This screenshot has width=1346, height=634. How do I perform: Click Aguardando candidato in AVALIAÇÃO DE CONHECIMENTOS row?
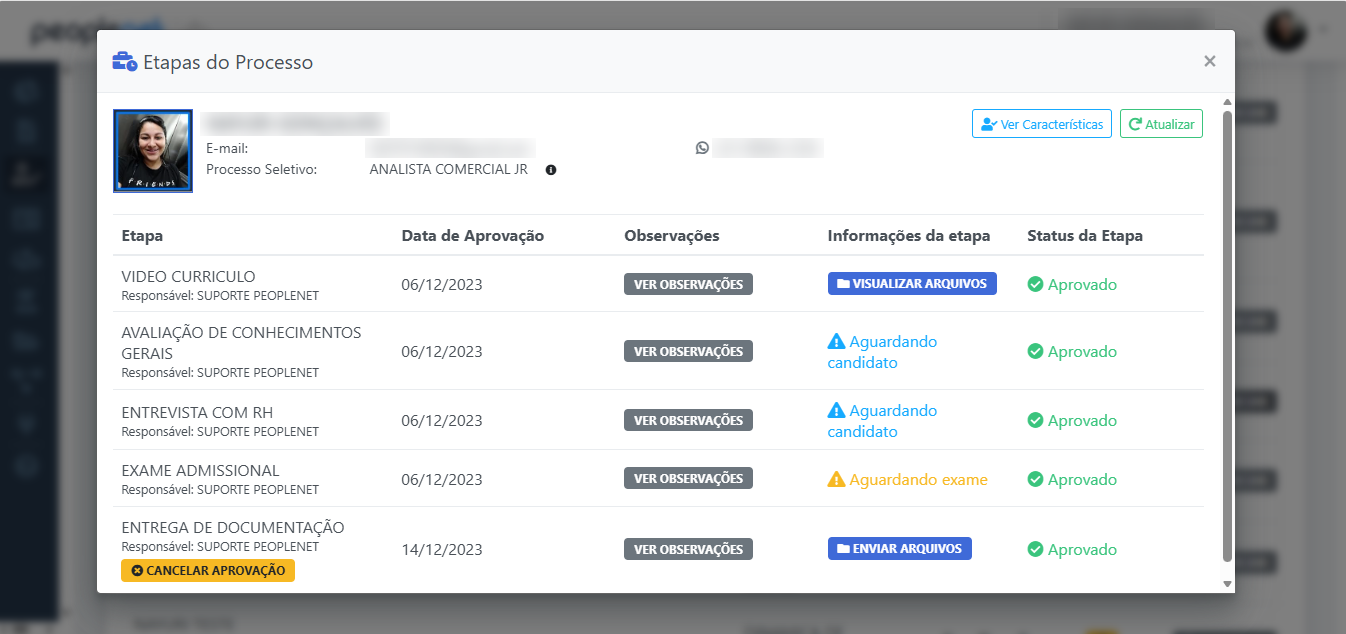(882, 352)
